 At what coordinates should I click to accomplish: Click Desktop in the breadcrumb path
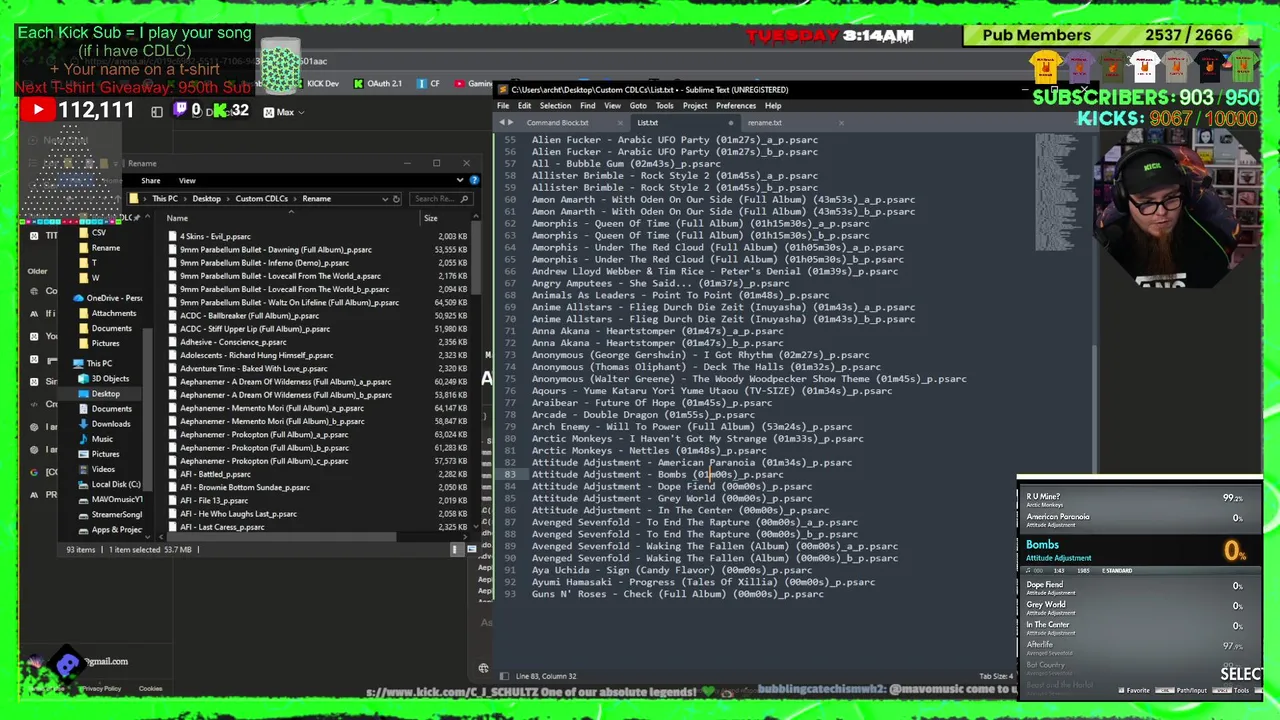(x=206, y=199)
